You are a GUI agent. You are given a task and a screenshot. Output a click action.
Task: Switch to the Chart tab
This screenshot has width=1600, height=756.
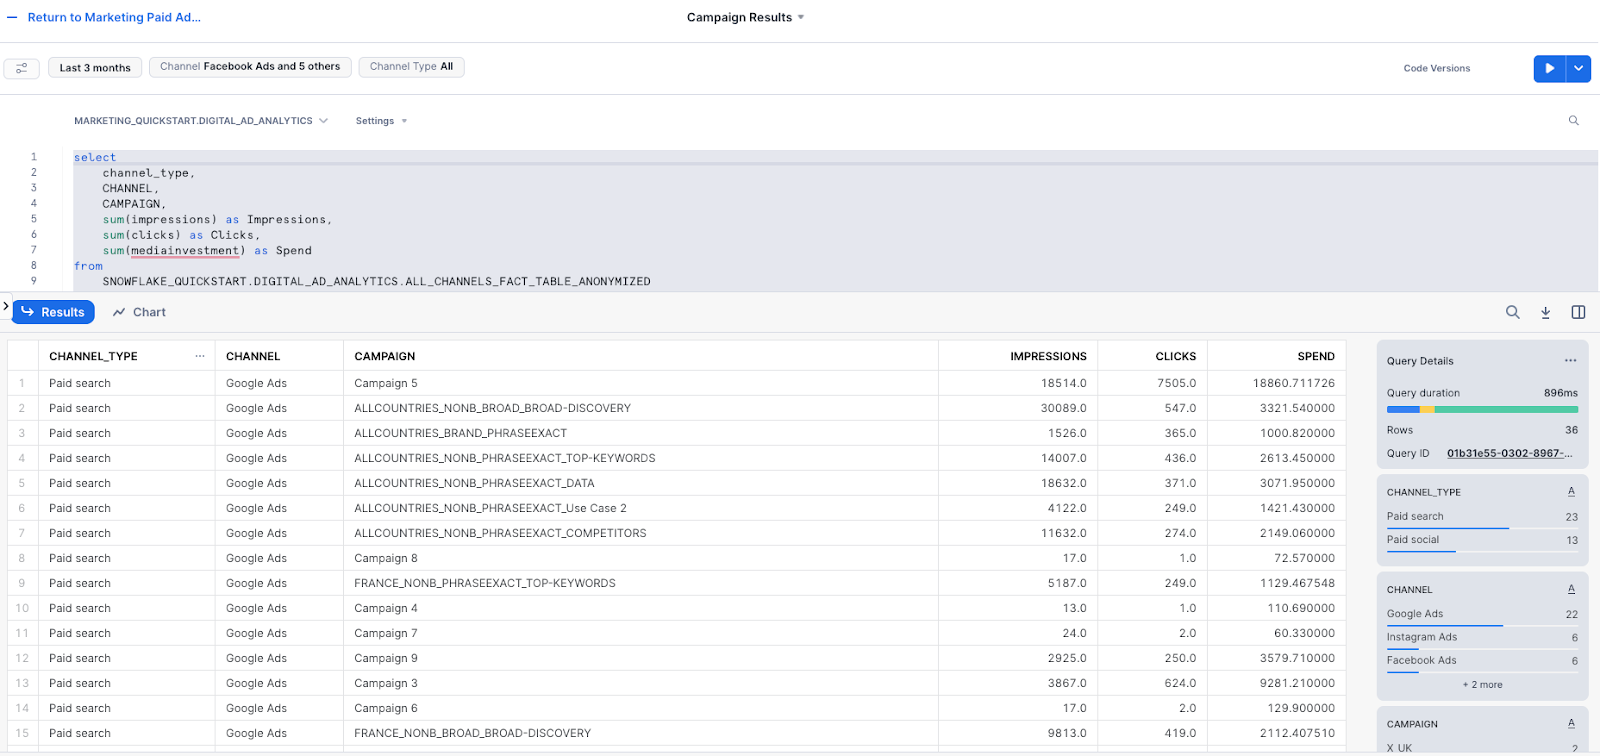pos(139,312)
